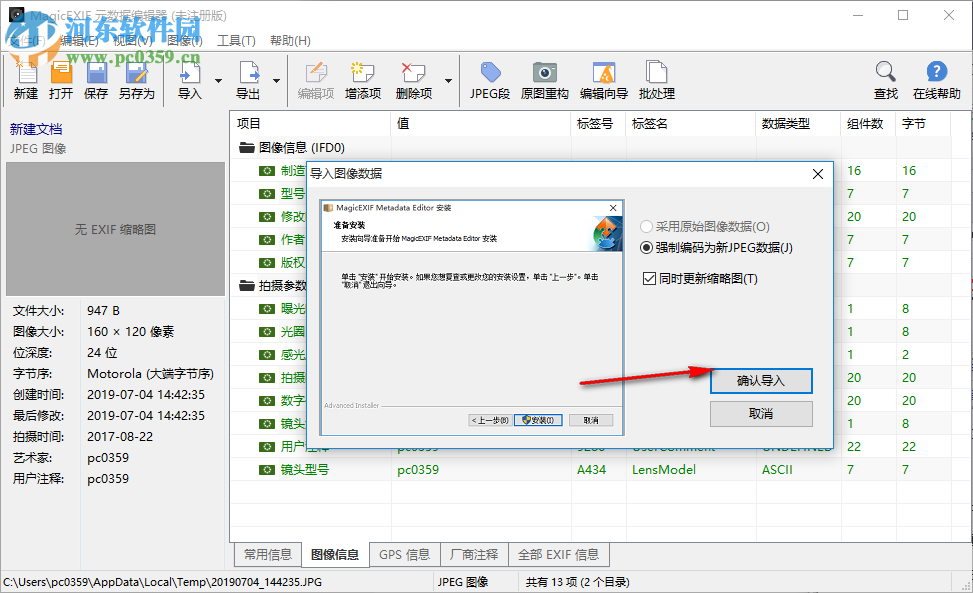
Task: Open the 删除项 dropdown arrow
Action: click(448, 81)
